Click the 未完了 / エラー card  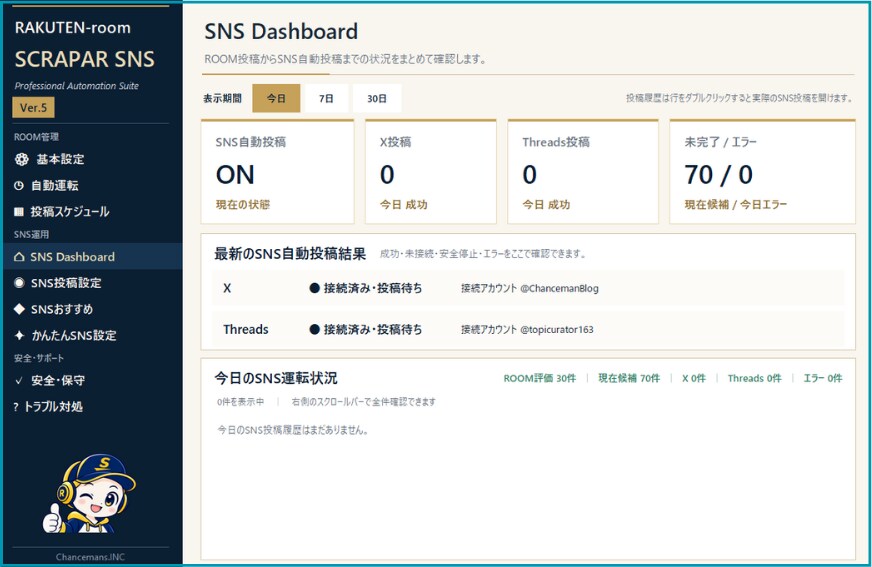point(762,172)
